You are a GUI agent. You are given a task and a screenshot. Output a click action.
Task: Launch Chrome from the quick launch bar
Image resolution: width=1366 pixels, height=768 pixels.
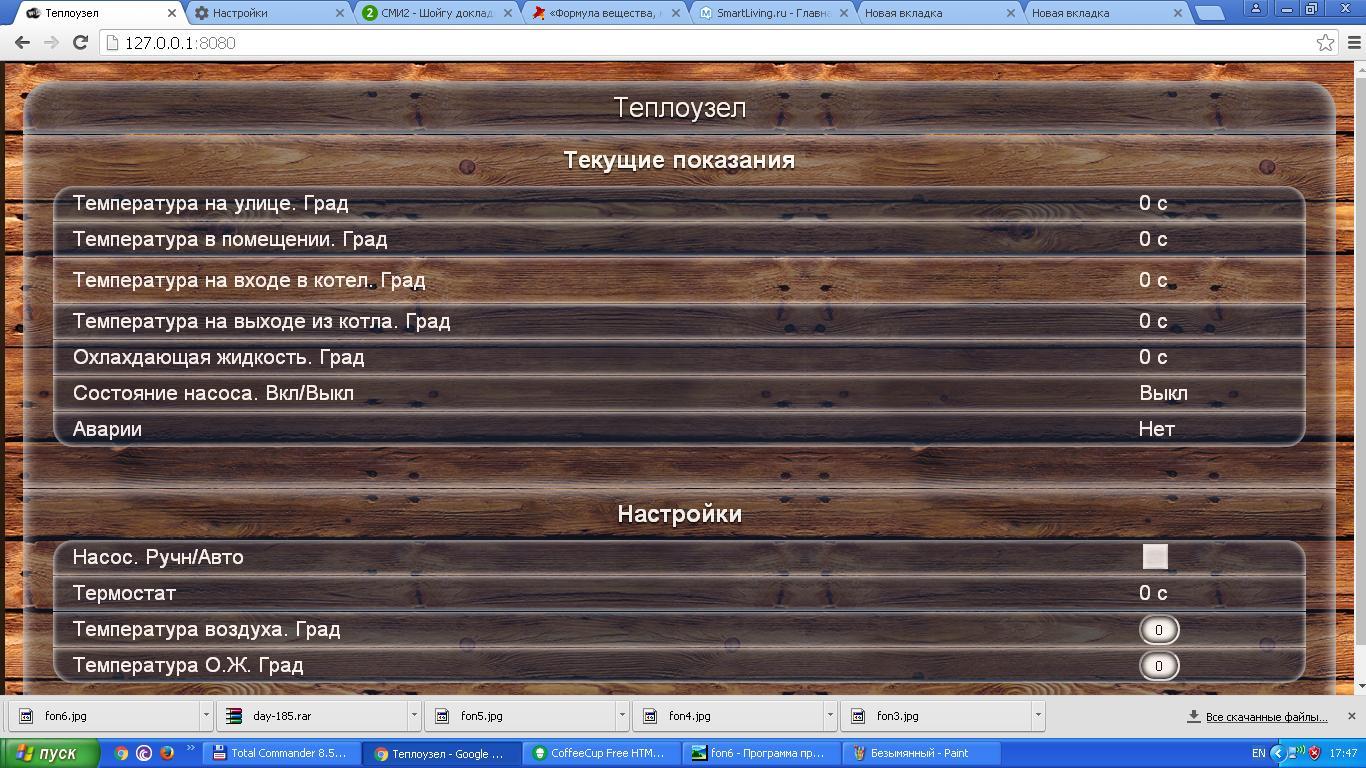[x=121, y=753]
